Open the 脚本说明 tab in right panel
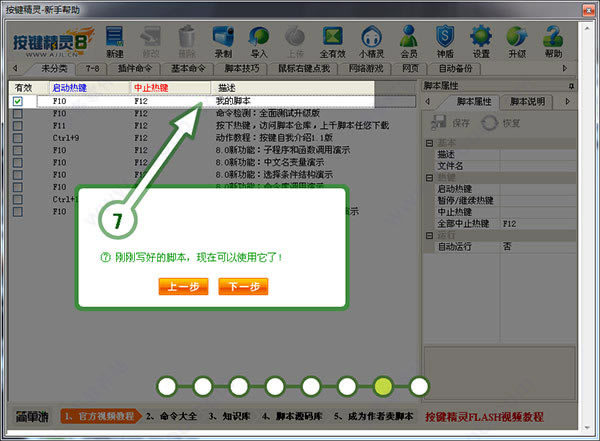 tap(527, 102)
